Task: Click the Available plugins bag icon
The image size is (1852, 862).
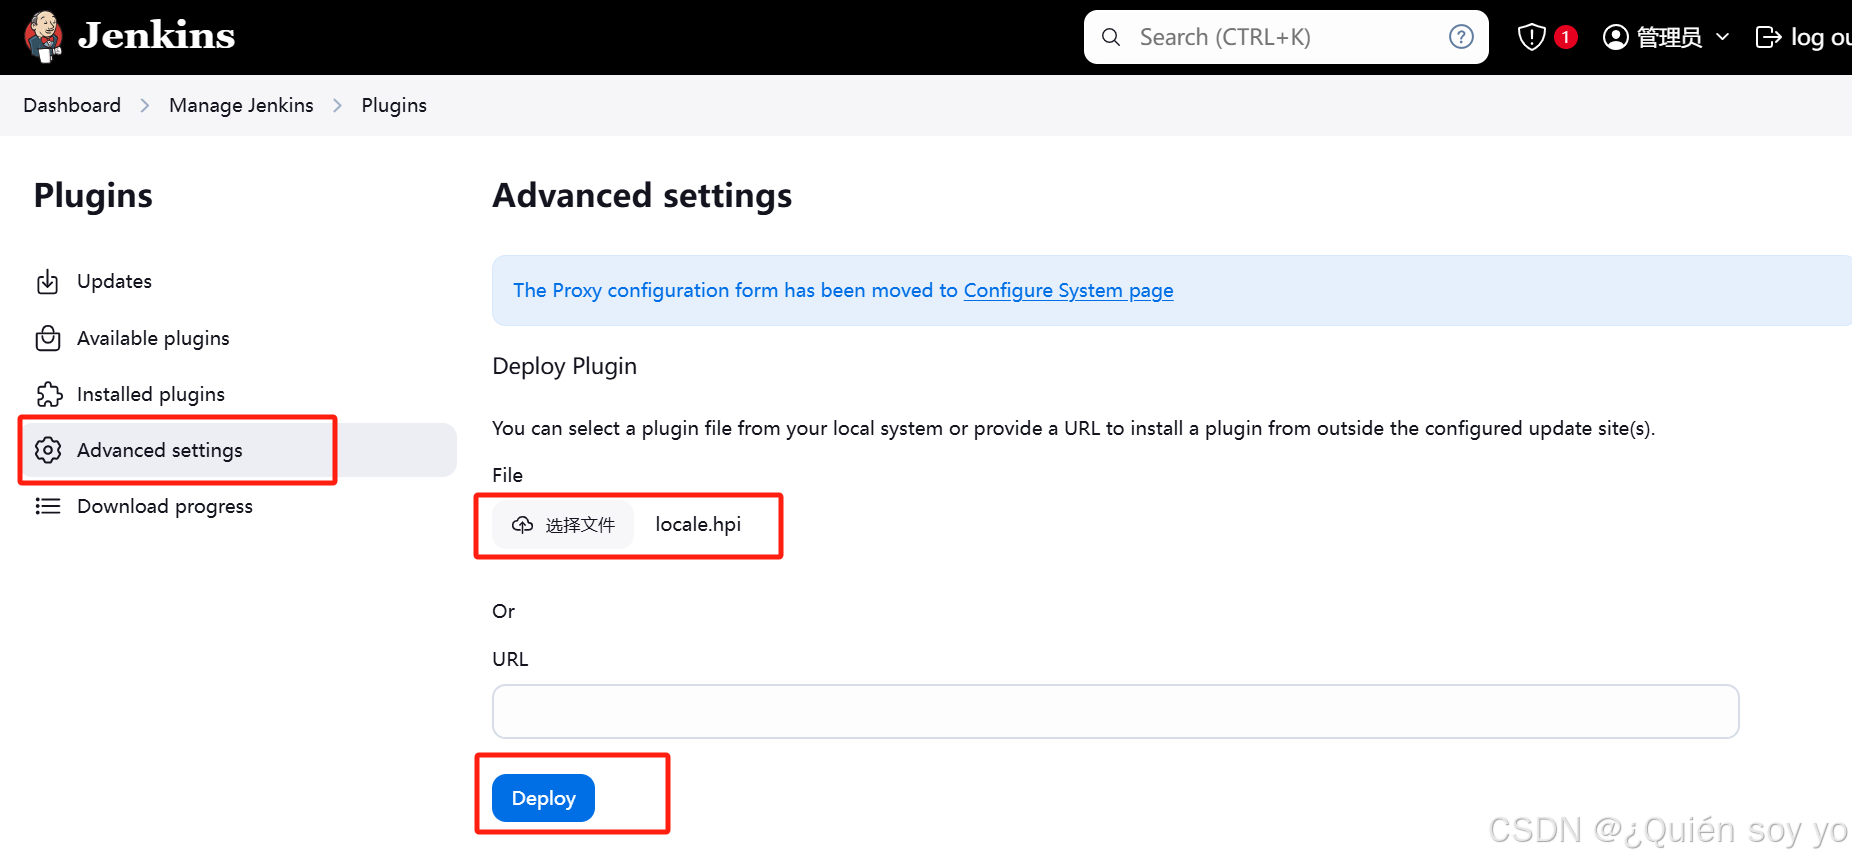Action: [x=47, y=338]
